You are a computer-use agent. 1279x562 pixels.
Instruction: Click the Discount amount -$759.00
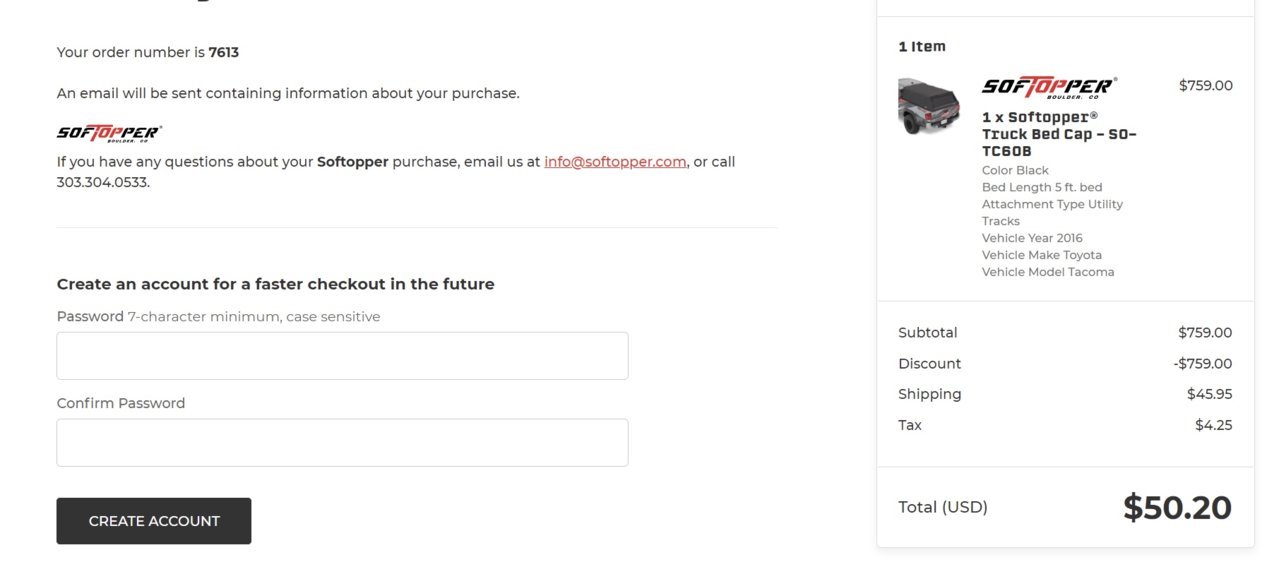pyautogui.click(x=1203, y=363)
